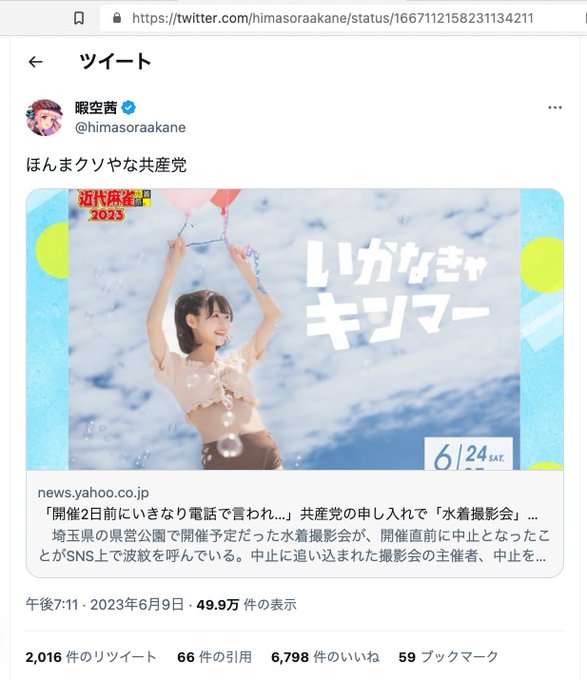Image resolution: width=587 pixels, height=680 pixels.
Task: View the 6,798 件のいいね likes list
Action: (325, 657)
